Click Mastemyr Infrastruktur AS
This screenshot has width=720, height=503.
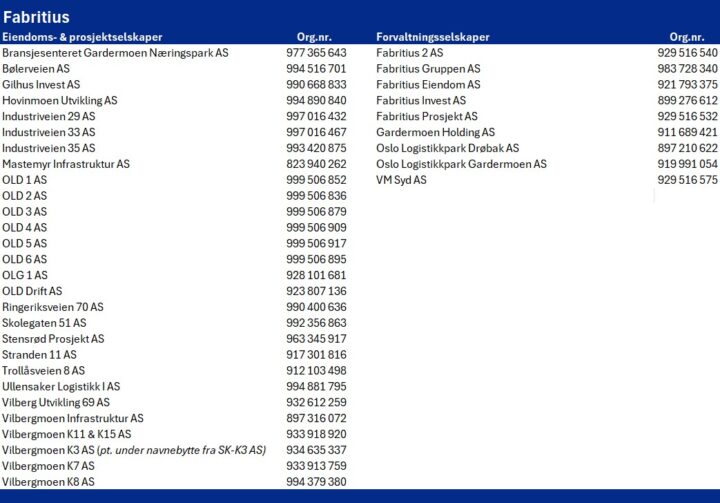pos(66,164)
